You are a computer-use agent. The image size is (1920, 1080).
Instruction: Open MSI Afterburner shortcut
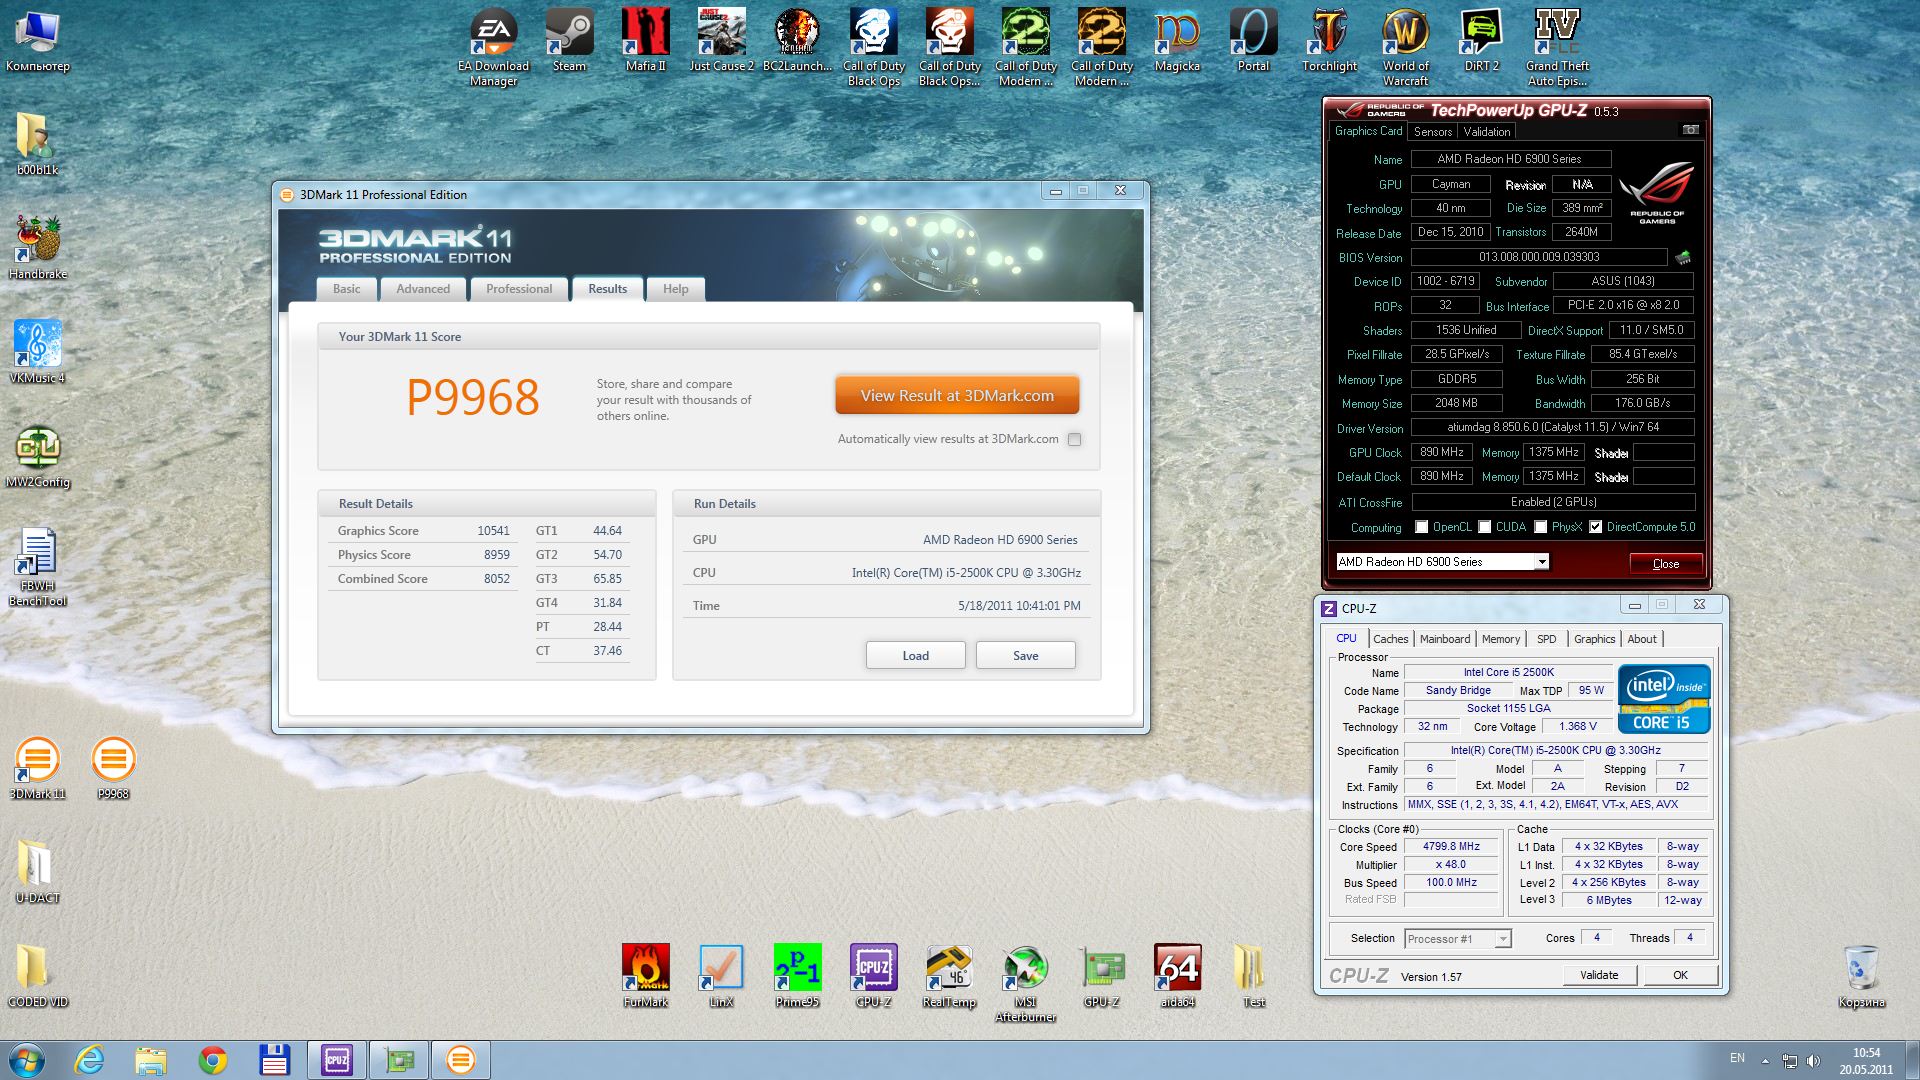pos(1025,983)
